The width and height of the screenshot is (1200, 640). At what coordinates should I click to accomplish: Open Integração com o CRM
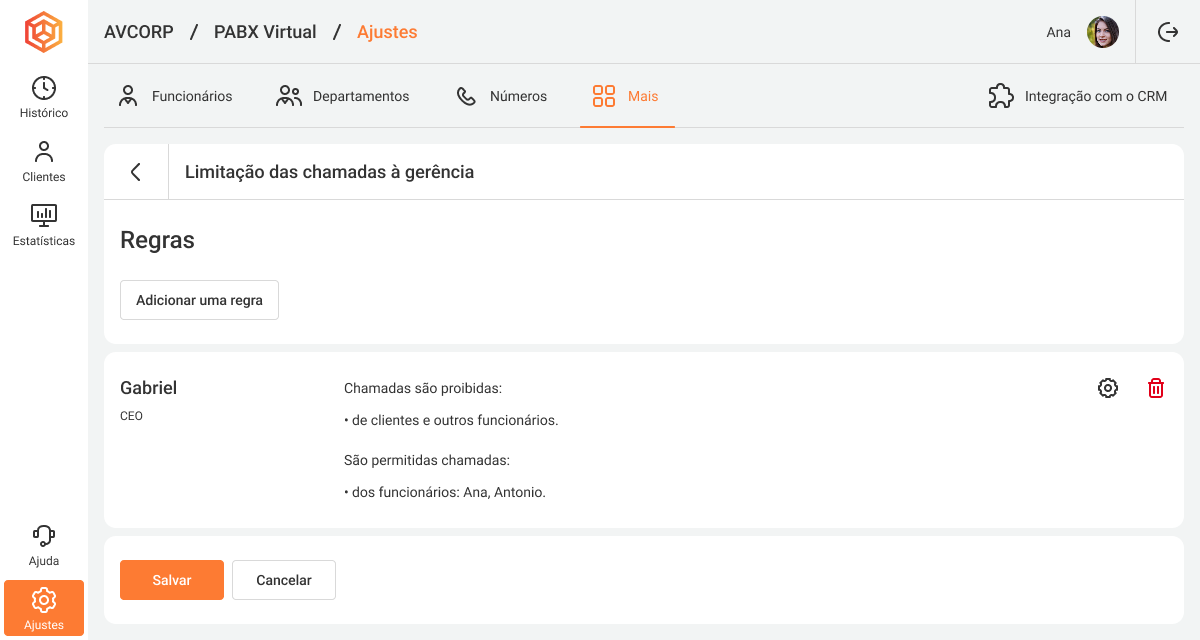pos(1078,97)
